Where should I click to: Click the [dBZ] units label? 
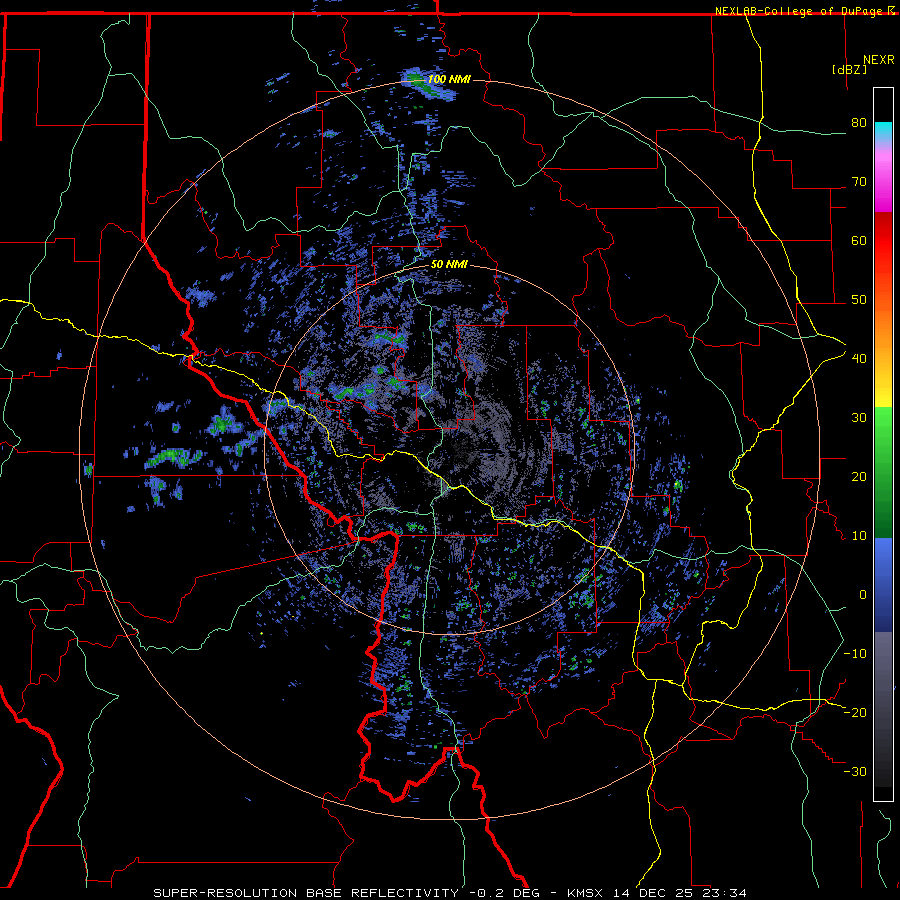[x=849, y=69]
